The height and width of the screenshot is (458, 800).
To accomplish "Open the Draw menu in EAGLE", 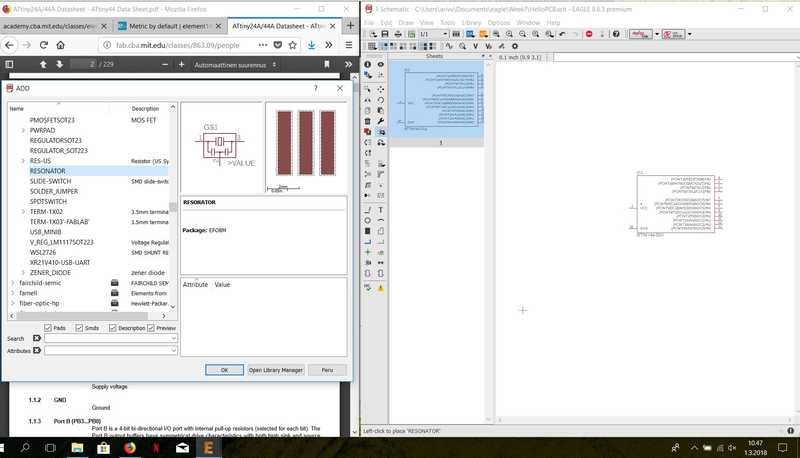I will 406,22.
